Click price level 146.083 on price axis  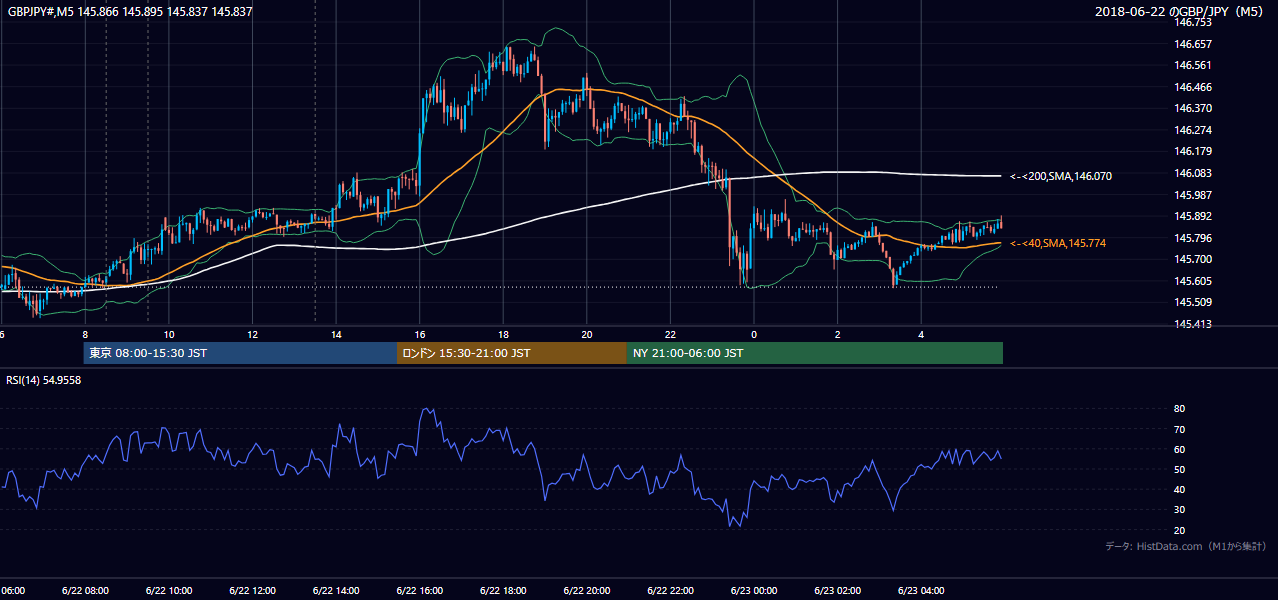(1193, 173)
